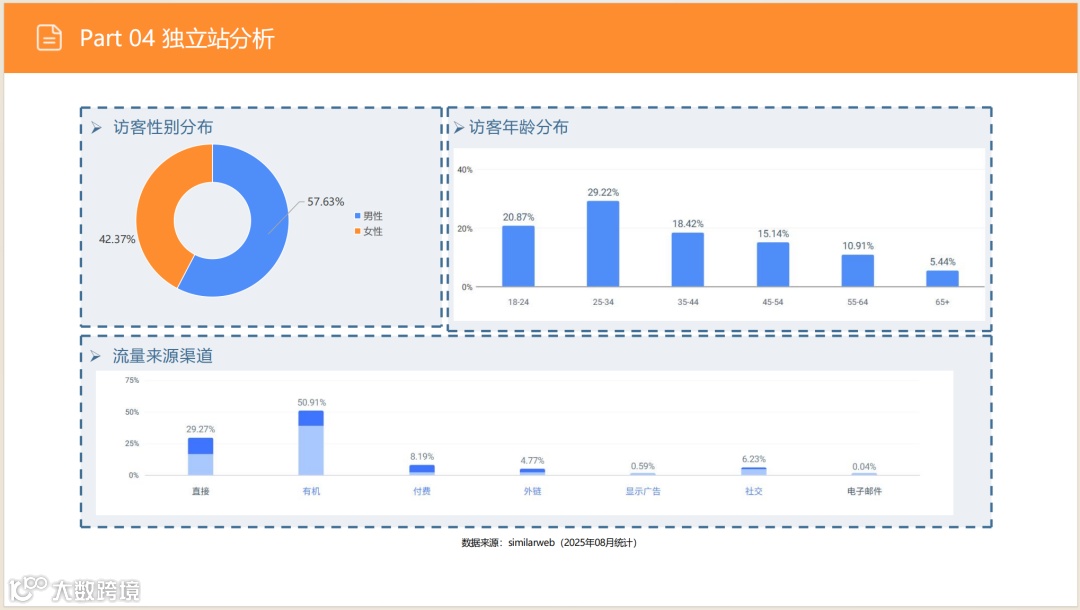Click the '65+' axis label

click(x=942, y=302)
